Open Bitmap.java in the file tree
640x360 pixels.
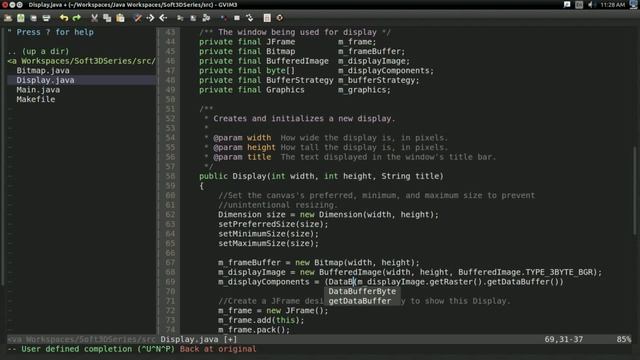(x=43, y=71)
